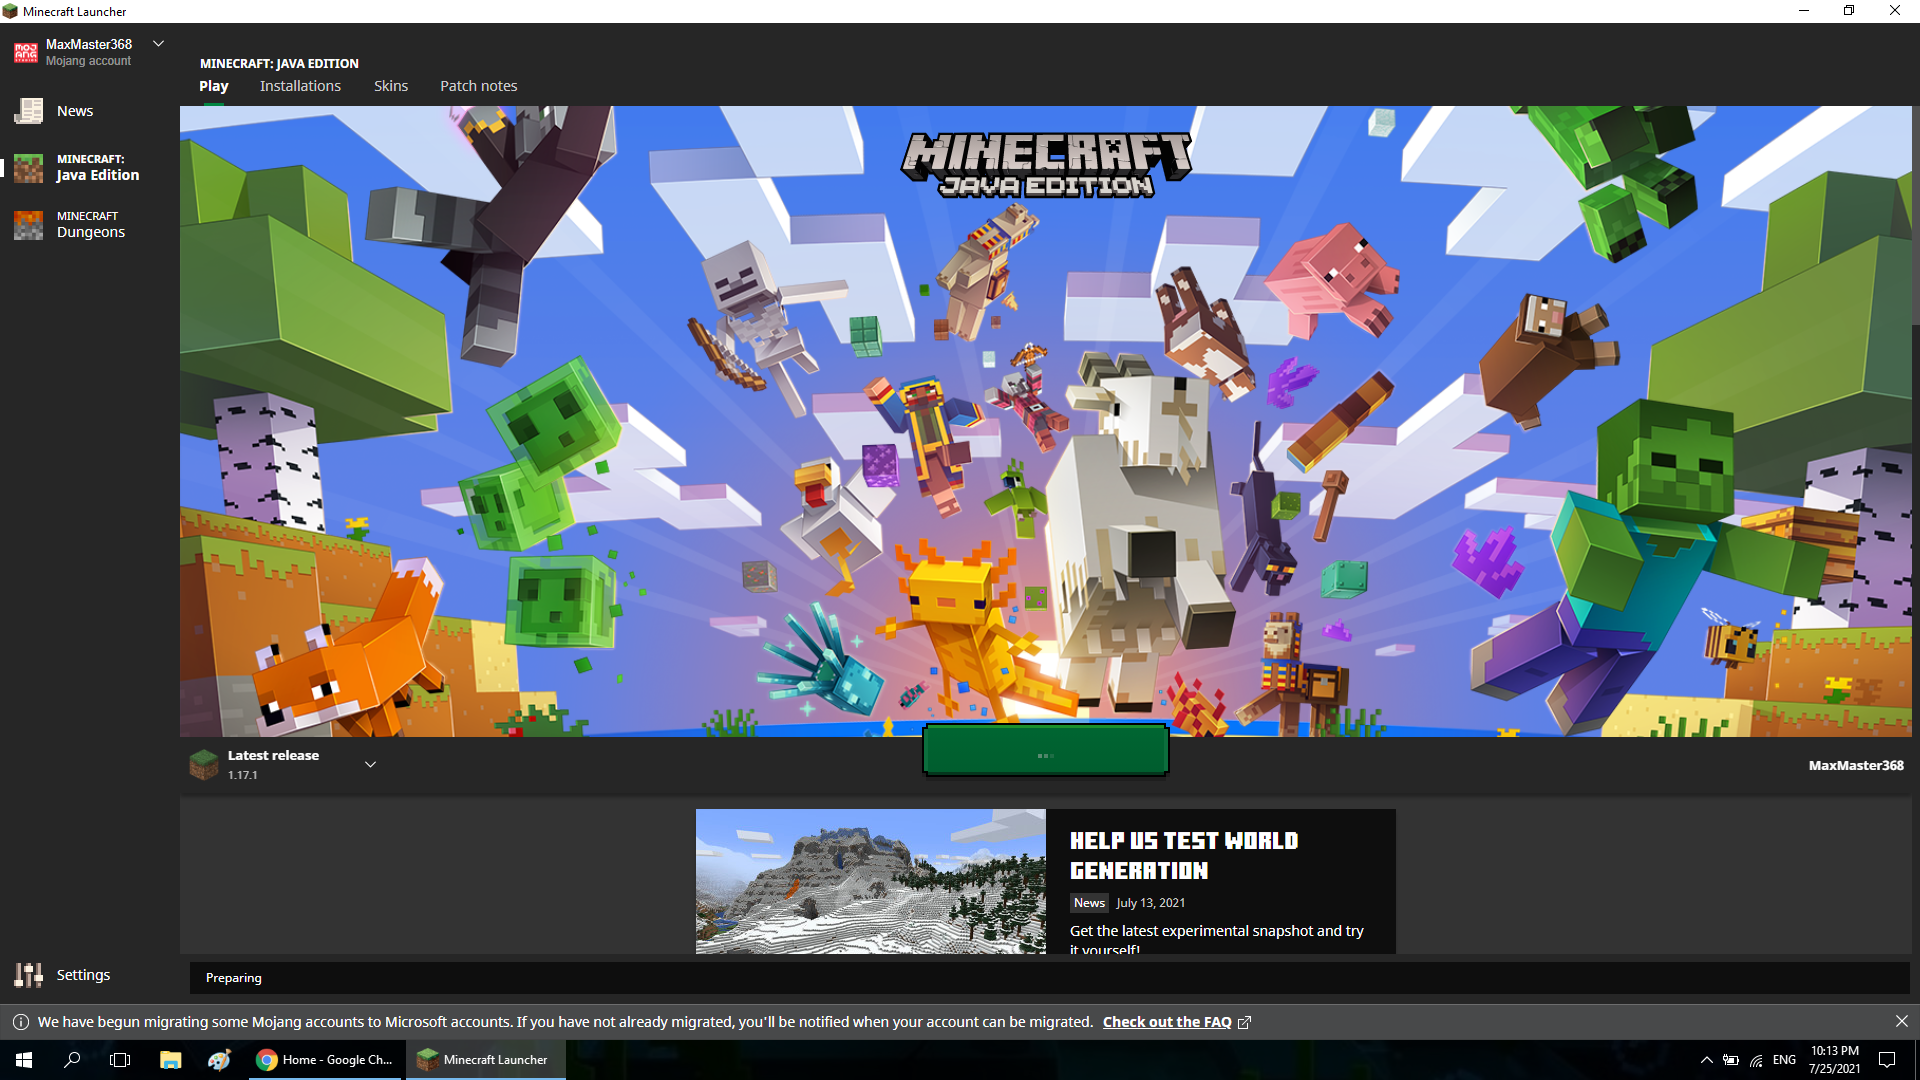Open the Check out the FAQ link

[1167, 1022]
